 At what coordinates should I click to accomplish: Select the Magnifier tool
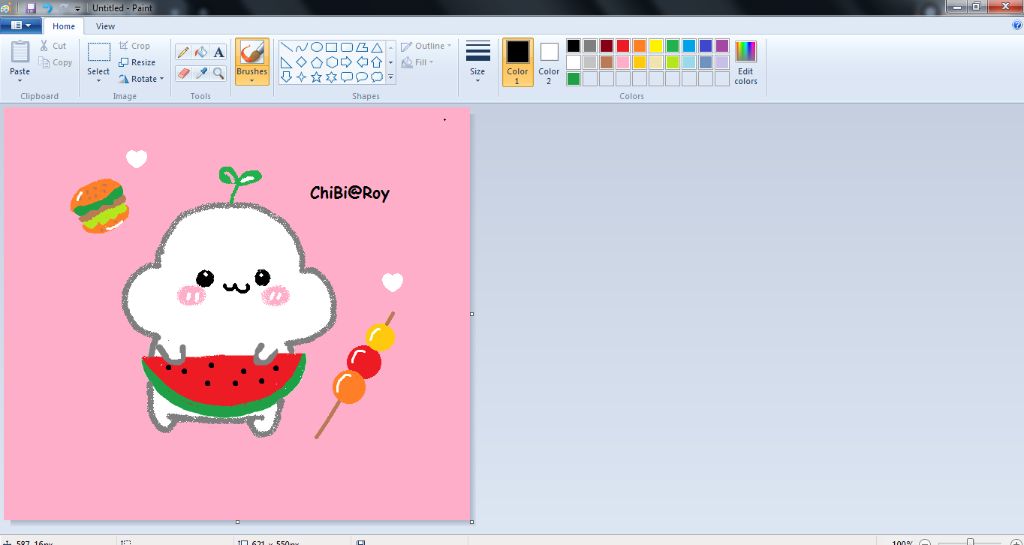(x=219, y=73)
